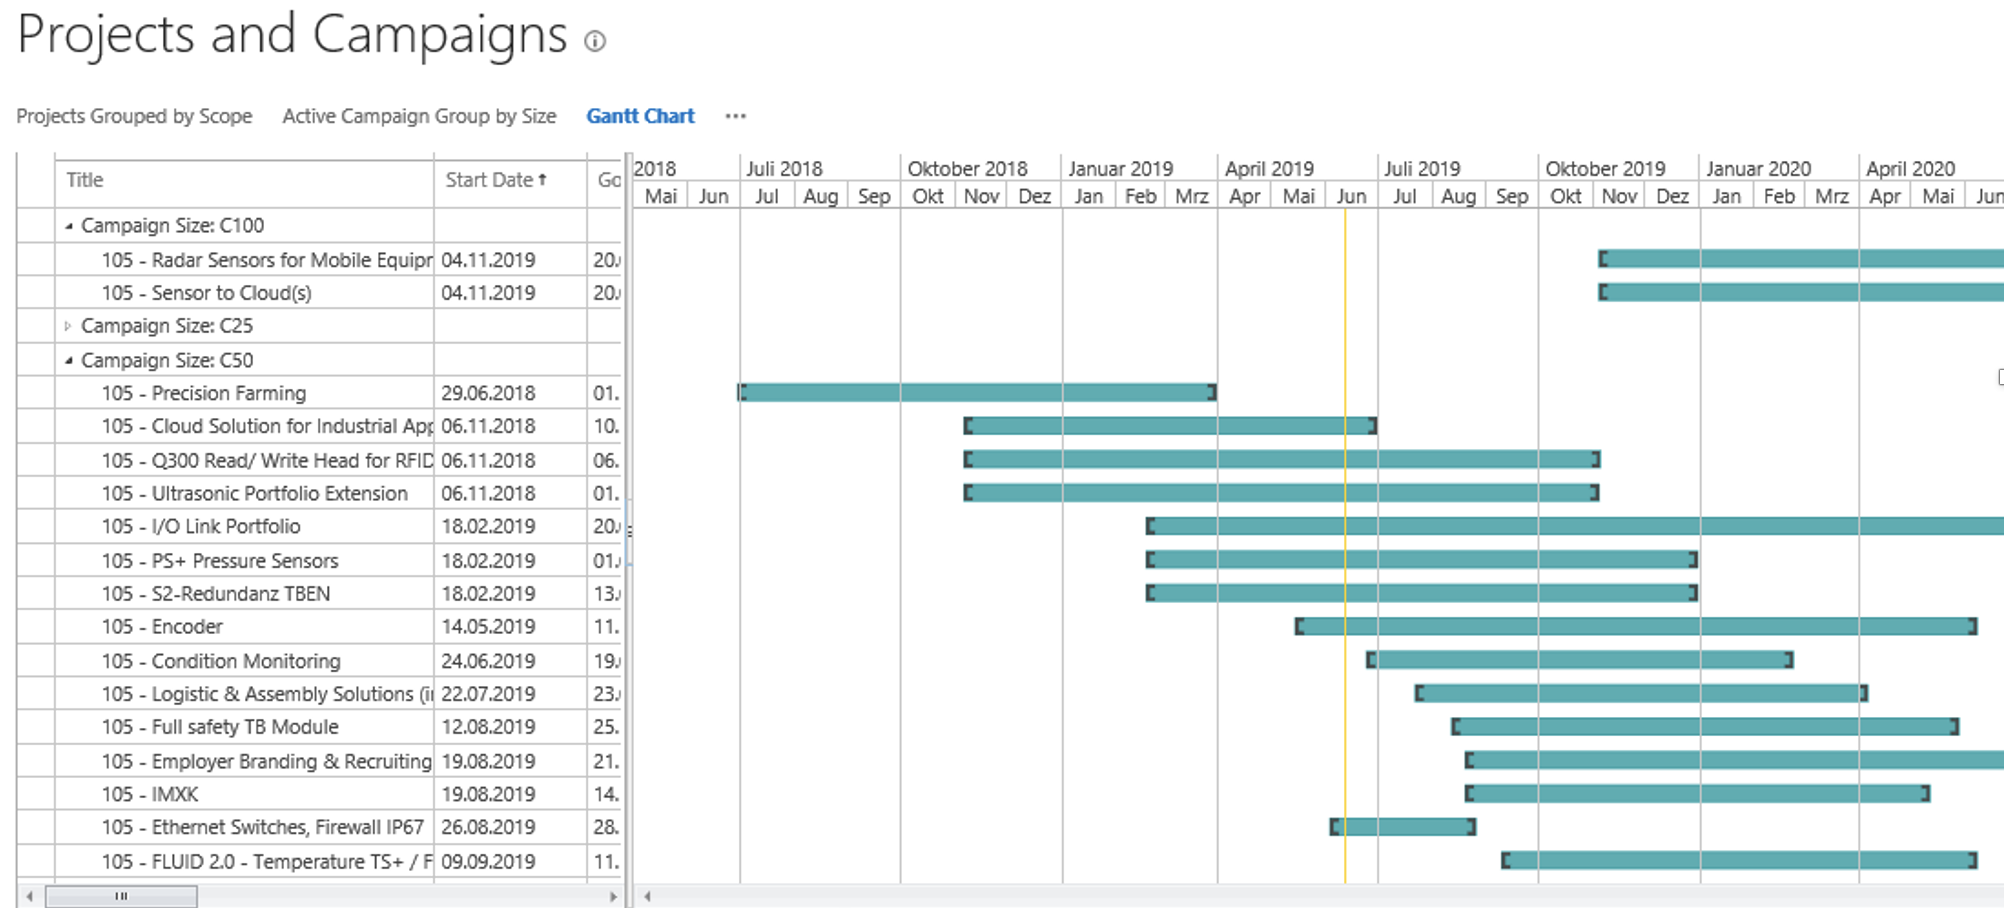Click right scroll arrow under task list
This screenshot has width=2004, height=908.
coord(613,896)
